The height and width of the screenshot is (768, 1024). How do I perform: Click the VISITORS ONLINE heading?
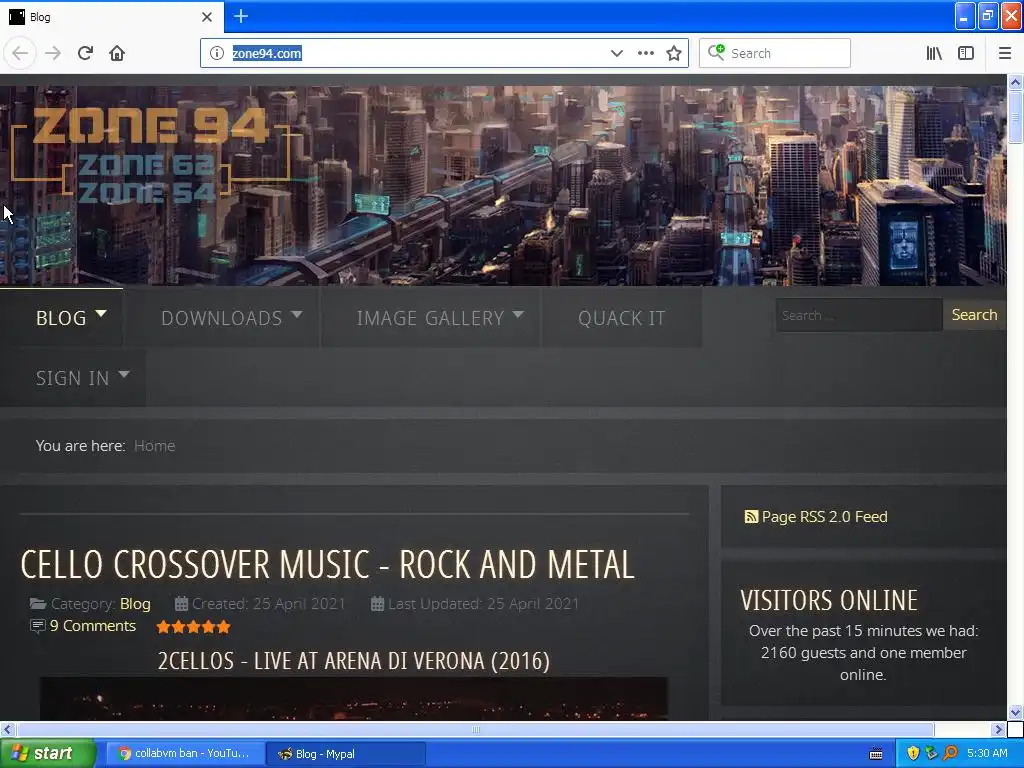(829, 600)
